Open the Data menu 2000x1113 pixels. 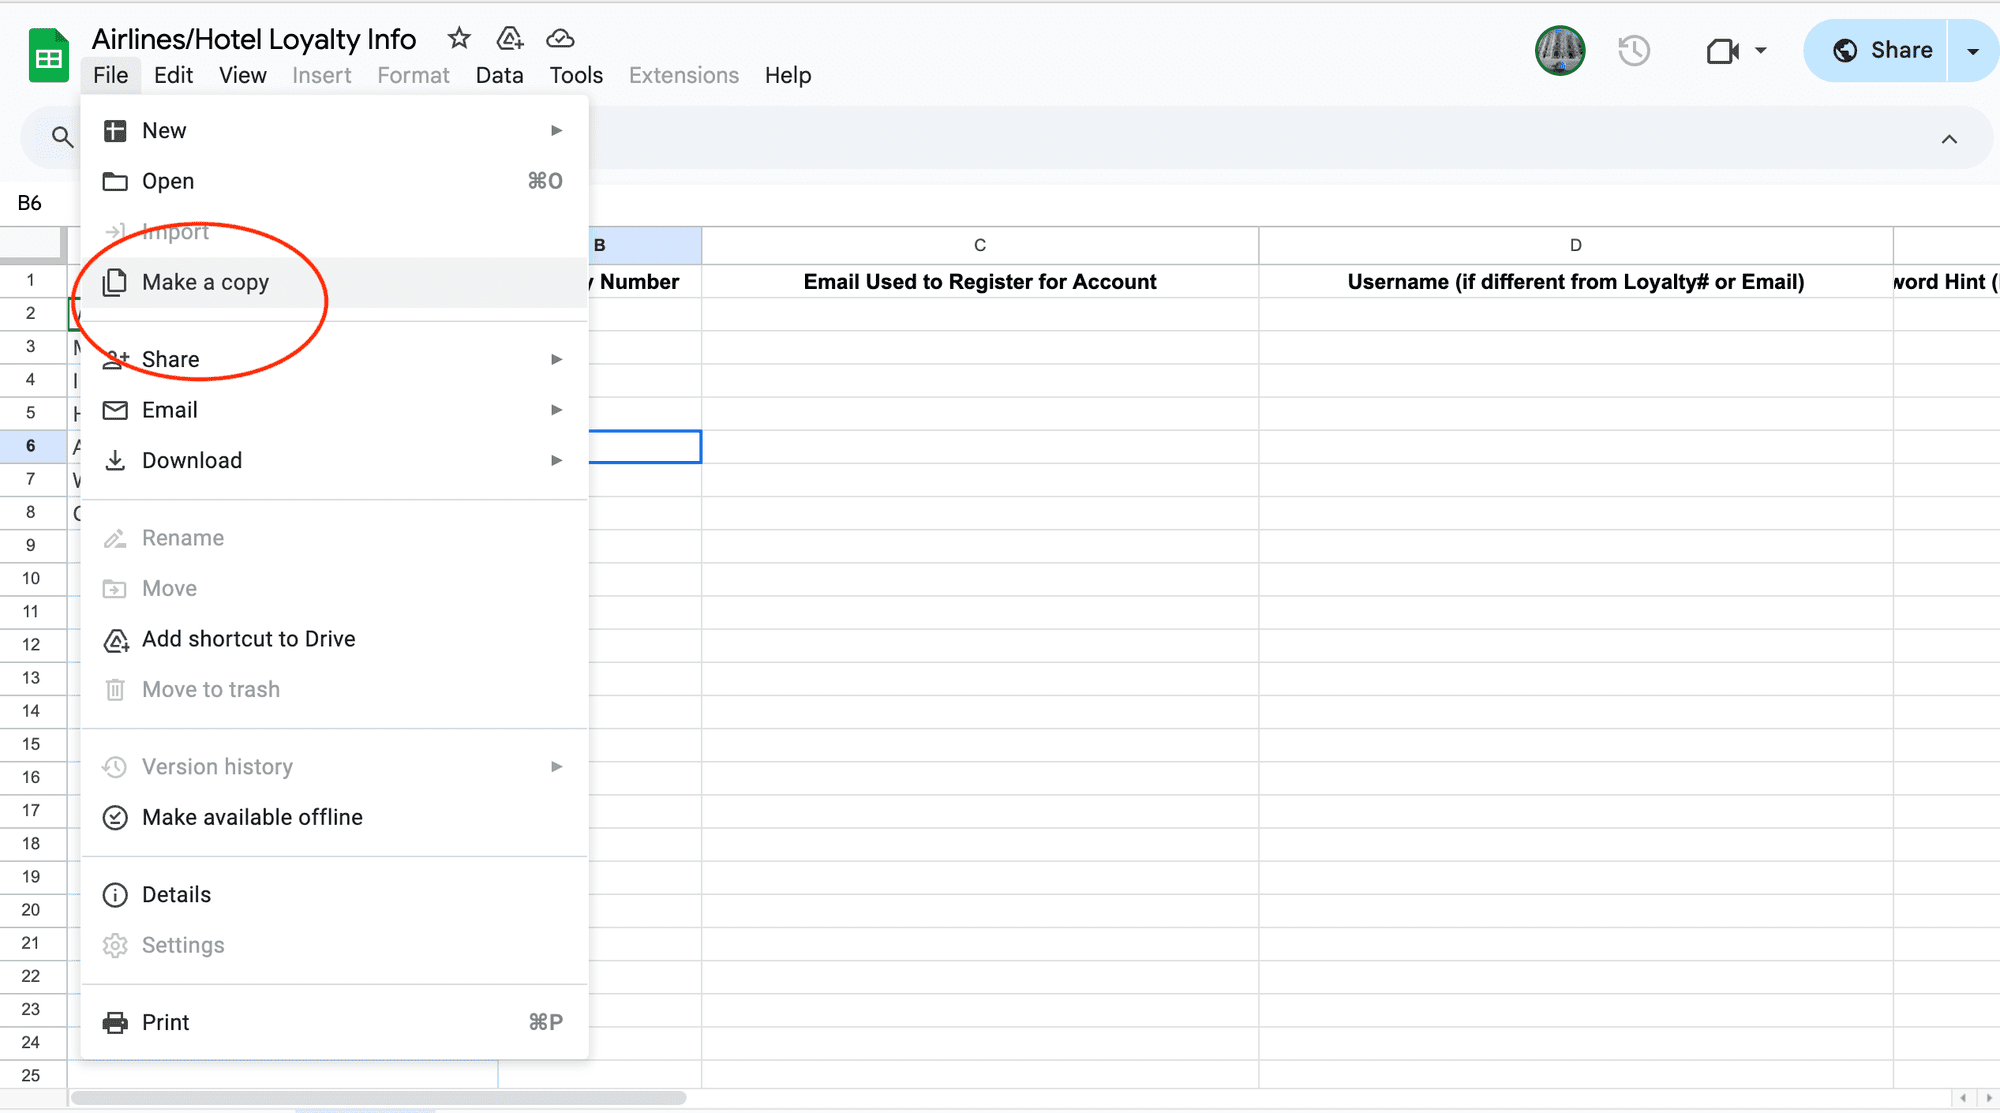coord(499,75)
